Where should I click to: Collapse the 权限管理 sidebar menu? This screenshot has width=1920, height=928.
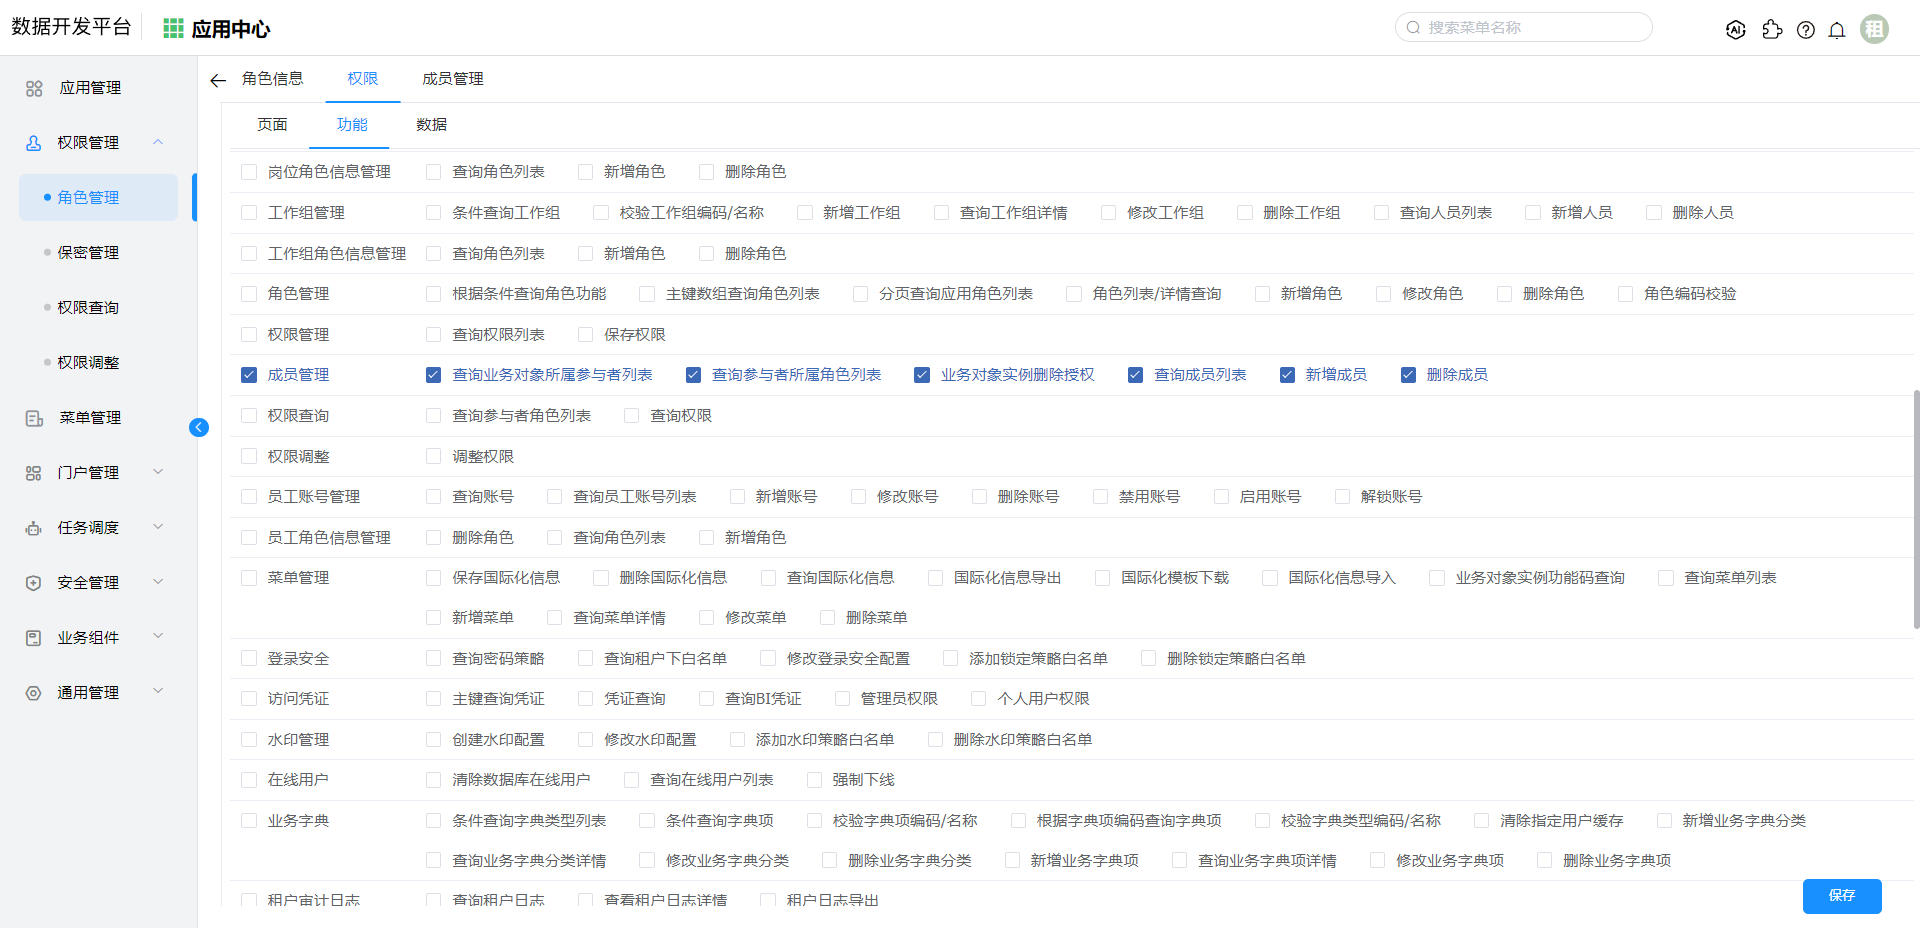click(x=158, y=142)
